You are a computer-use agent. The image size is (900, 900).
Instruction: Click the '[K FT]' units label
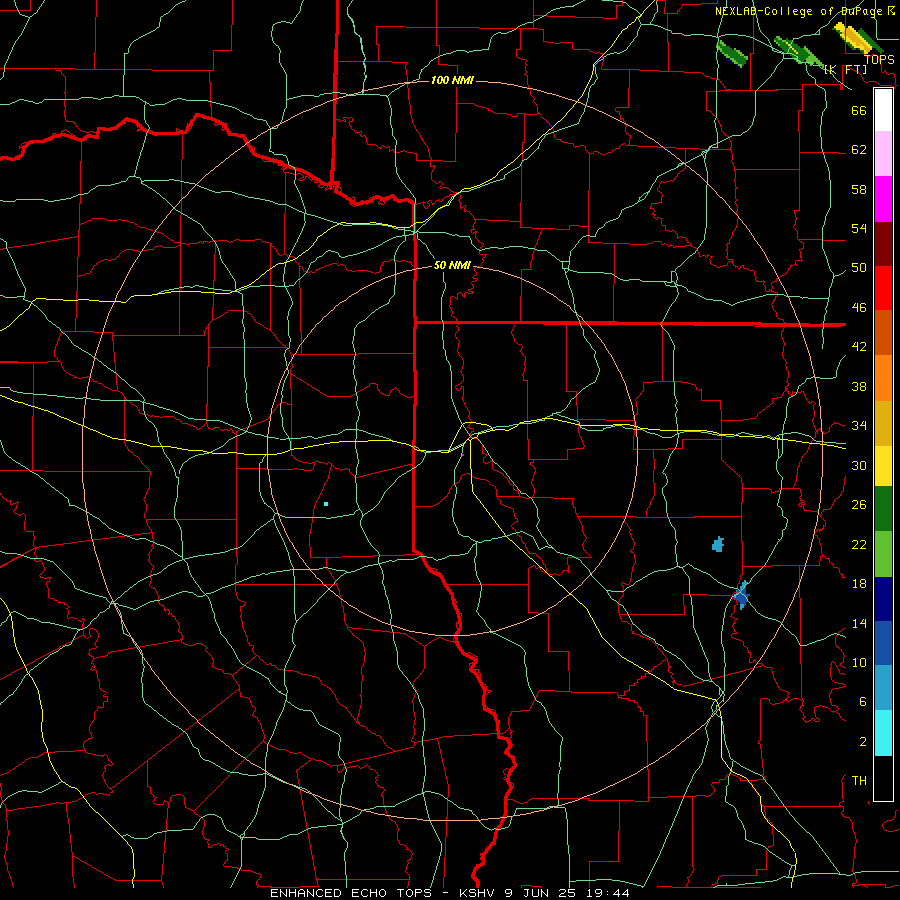pos(845,69)
